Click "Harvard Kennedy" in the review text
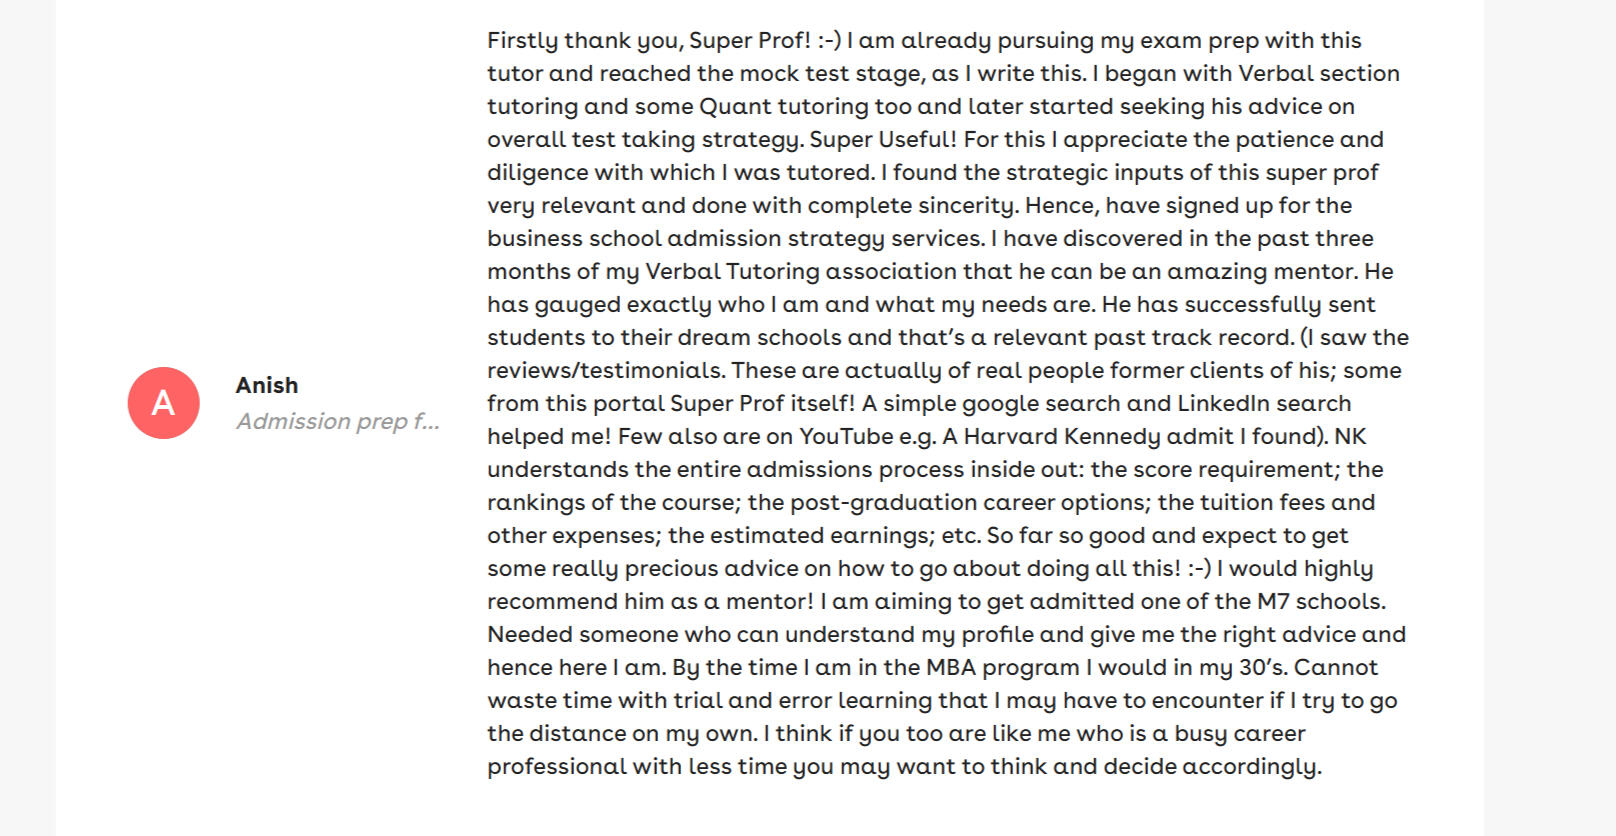The image size is (1616, 836). [x=1046, y=436]
